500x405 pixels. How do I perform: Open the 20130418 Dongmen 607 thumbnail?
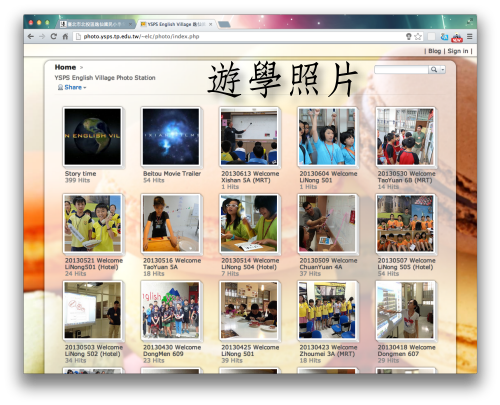pos(405,310)
